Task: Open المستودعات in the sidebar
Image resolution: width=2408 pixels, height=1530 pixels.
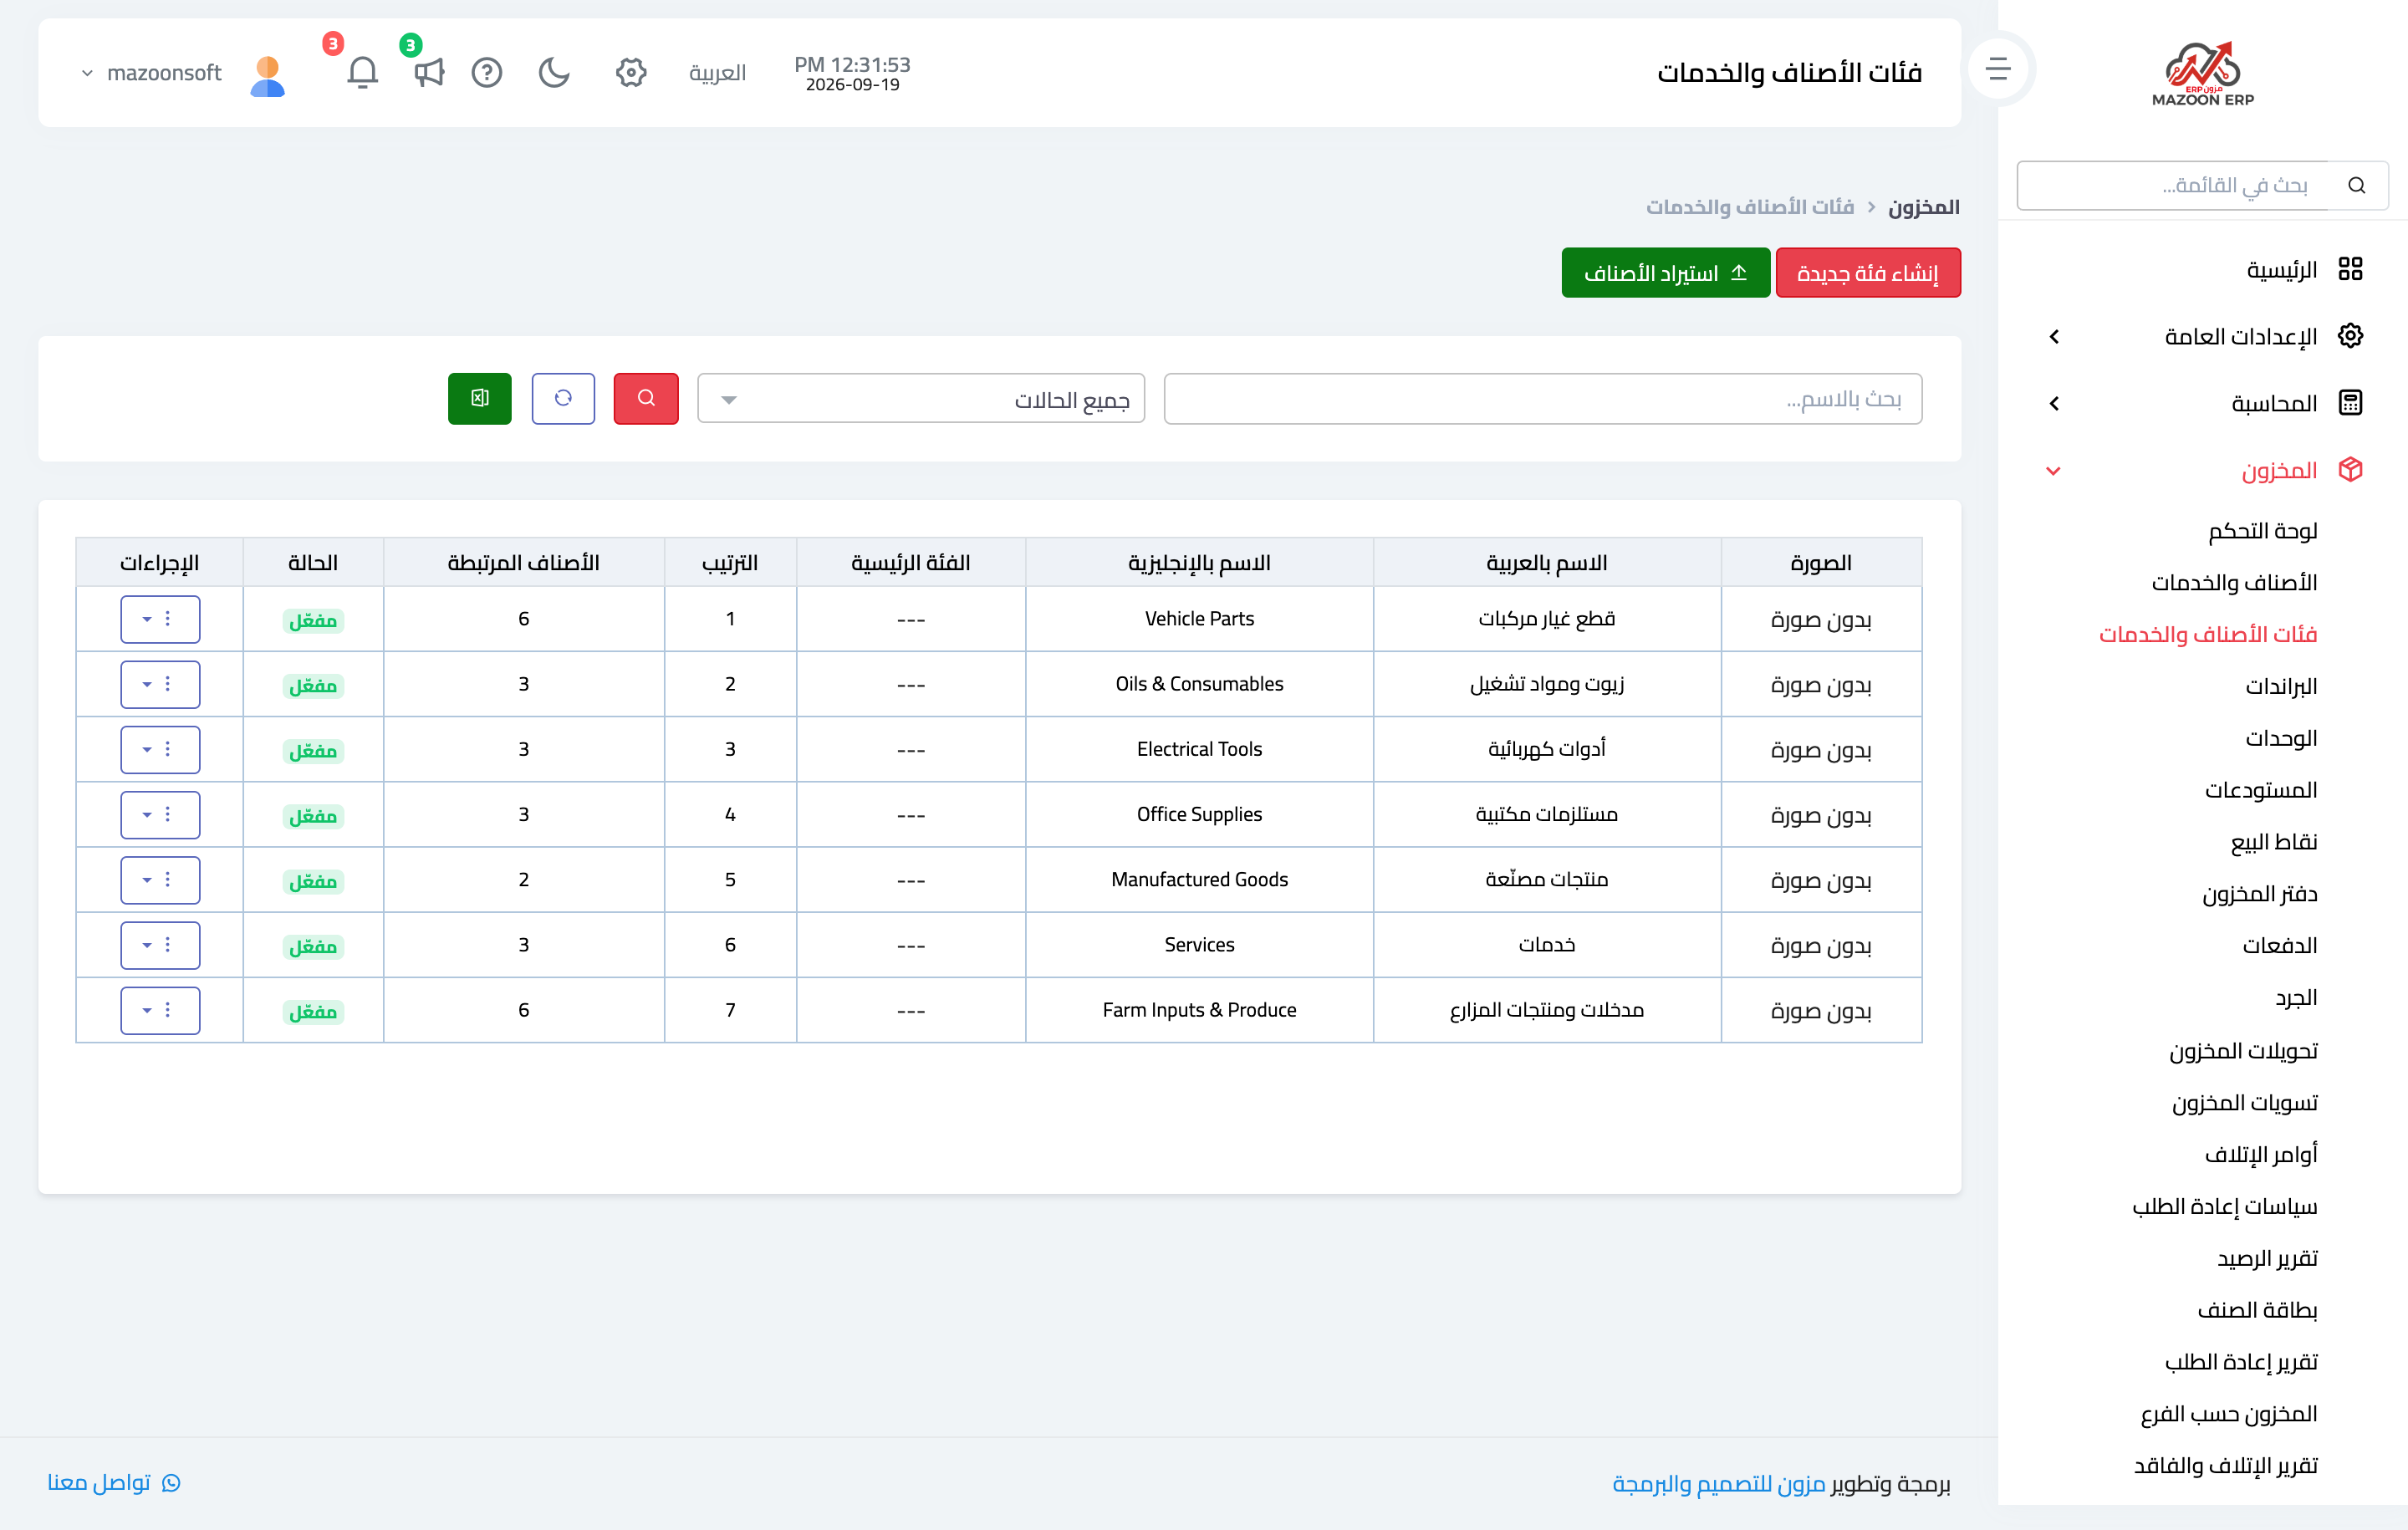Action: click(x=2261, y=791)
